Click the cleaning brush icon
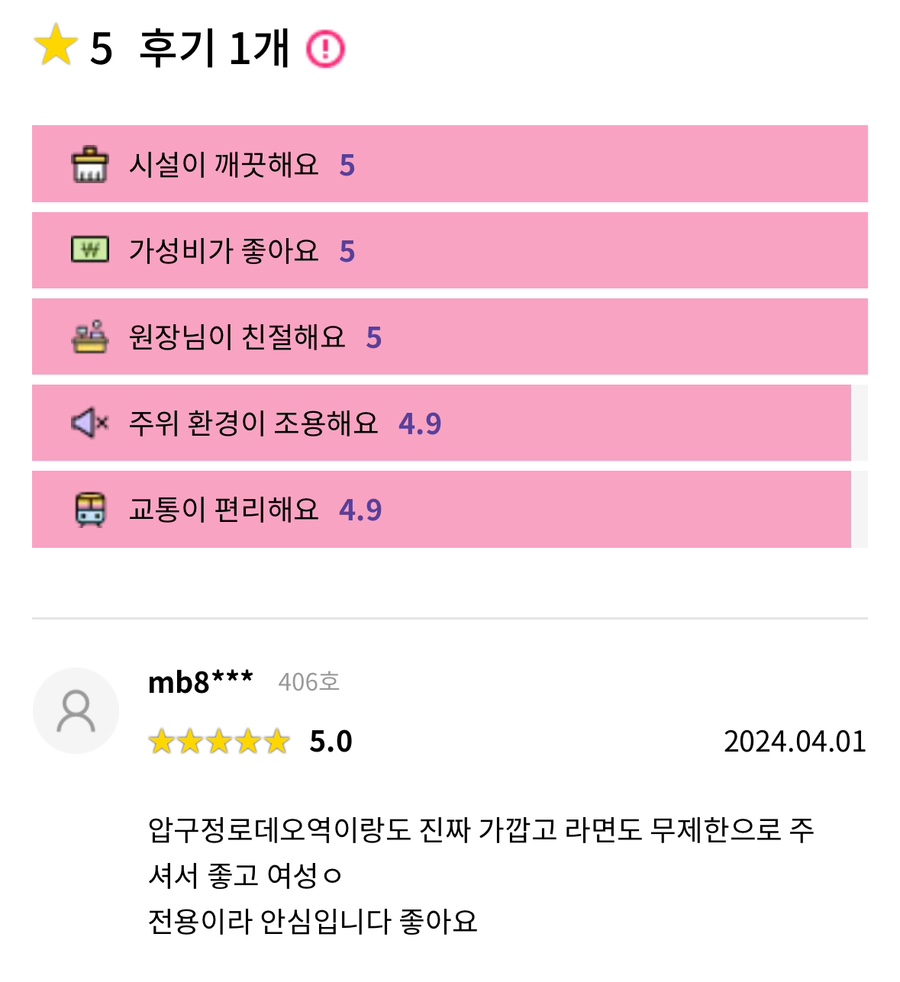900x982 pixels. coord(90,164)
